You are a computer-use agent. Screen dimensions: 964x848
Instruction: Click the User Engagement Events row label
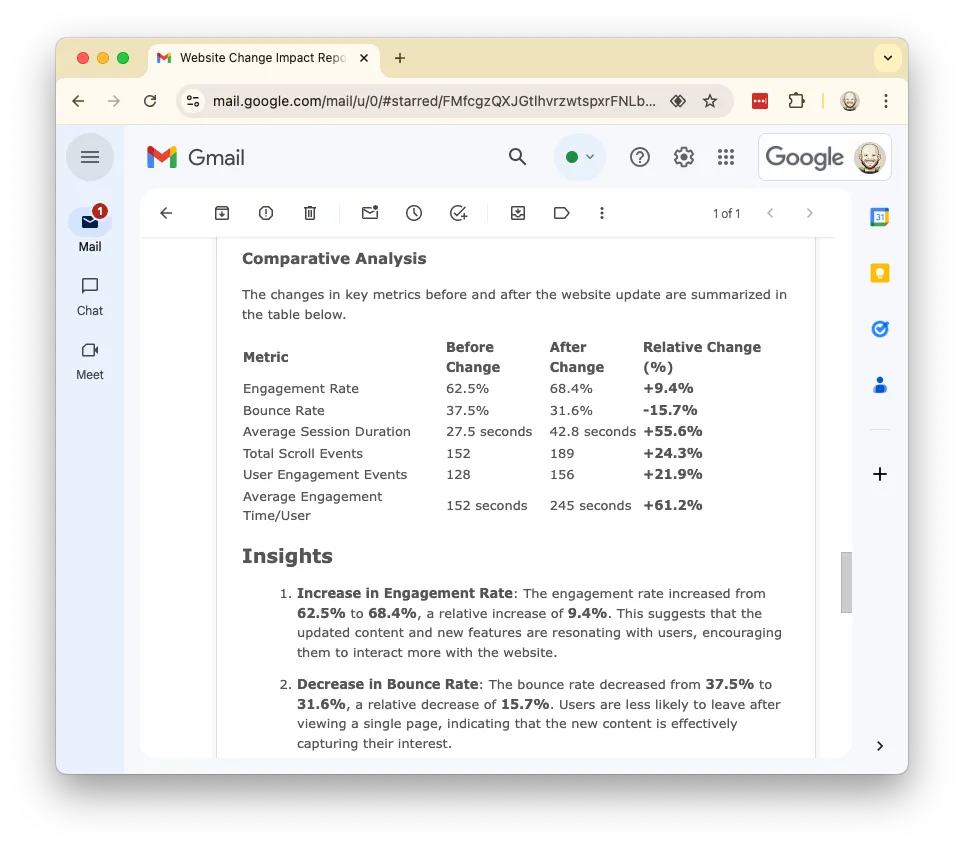tap(325, 475)
